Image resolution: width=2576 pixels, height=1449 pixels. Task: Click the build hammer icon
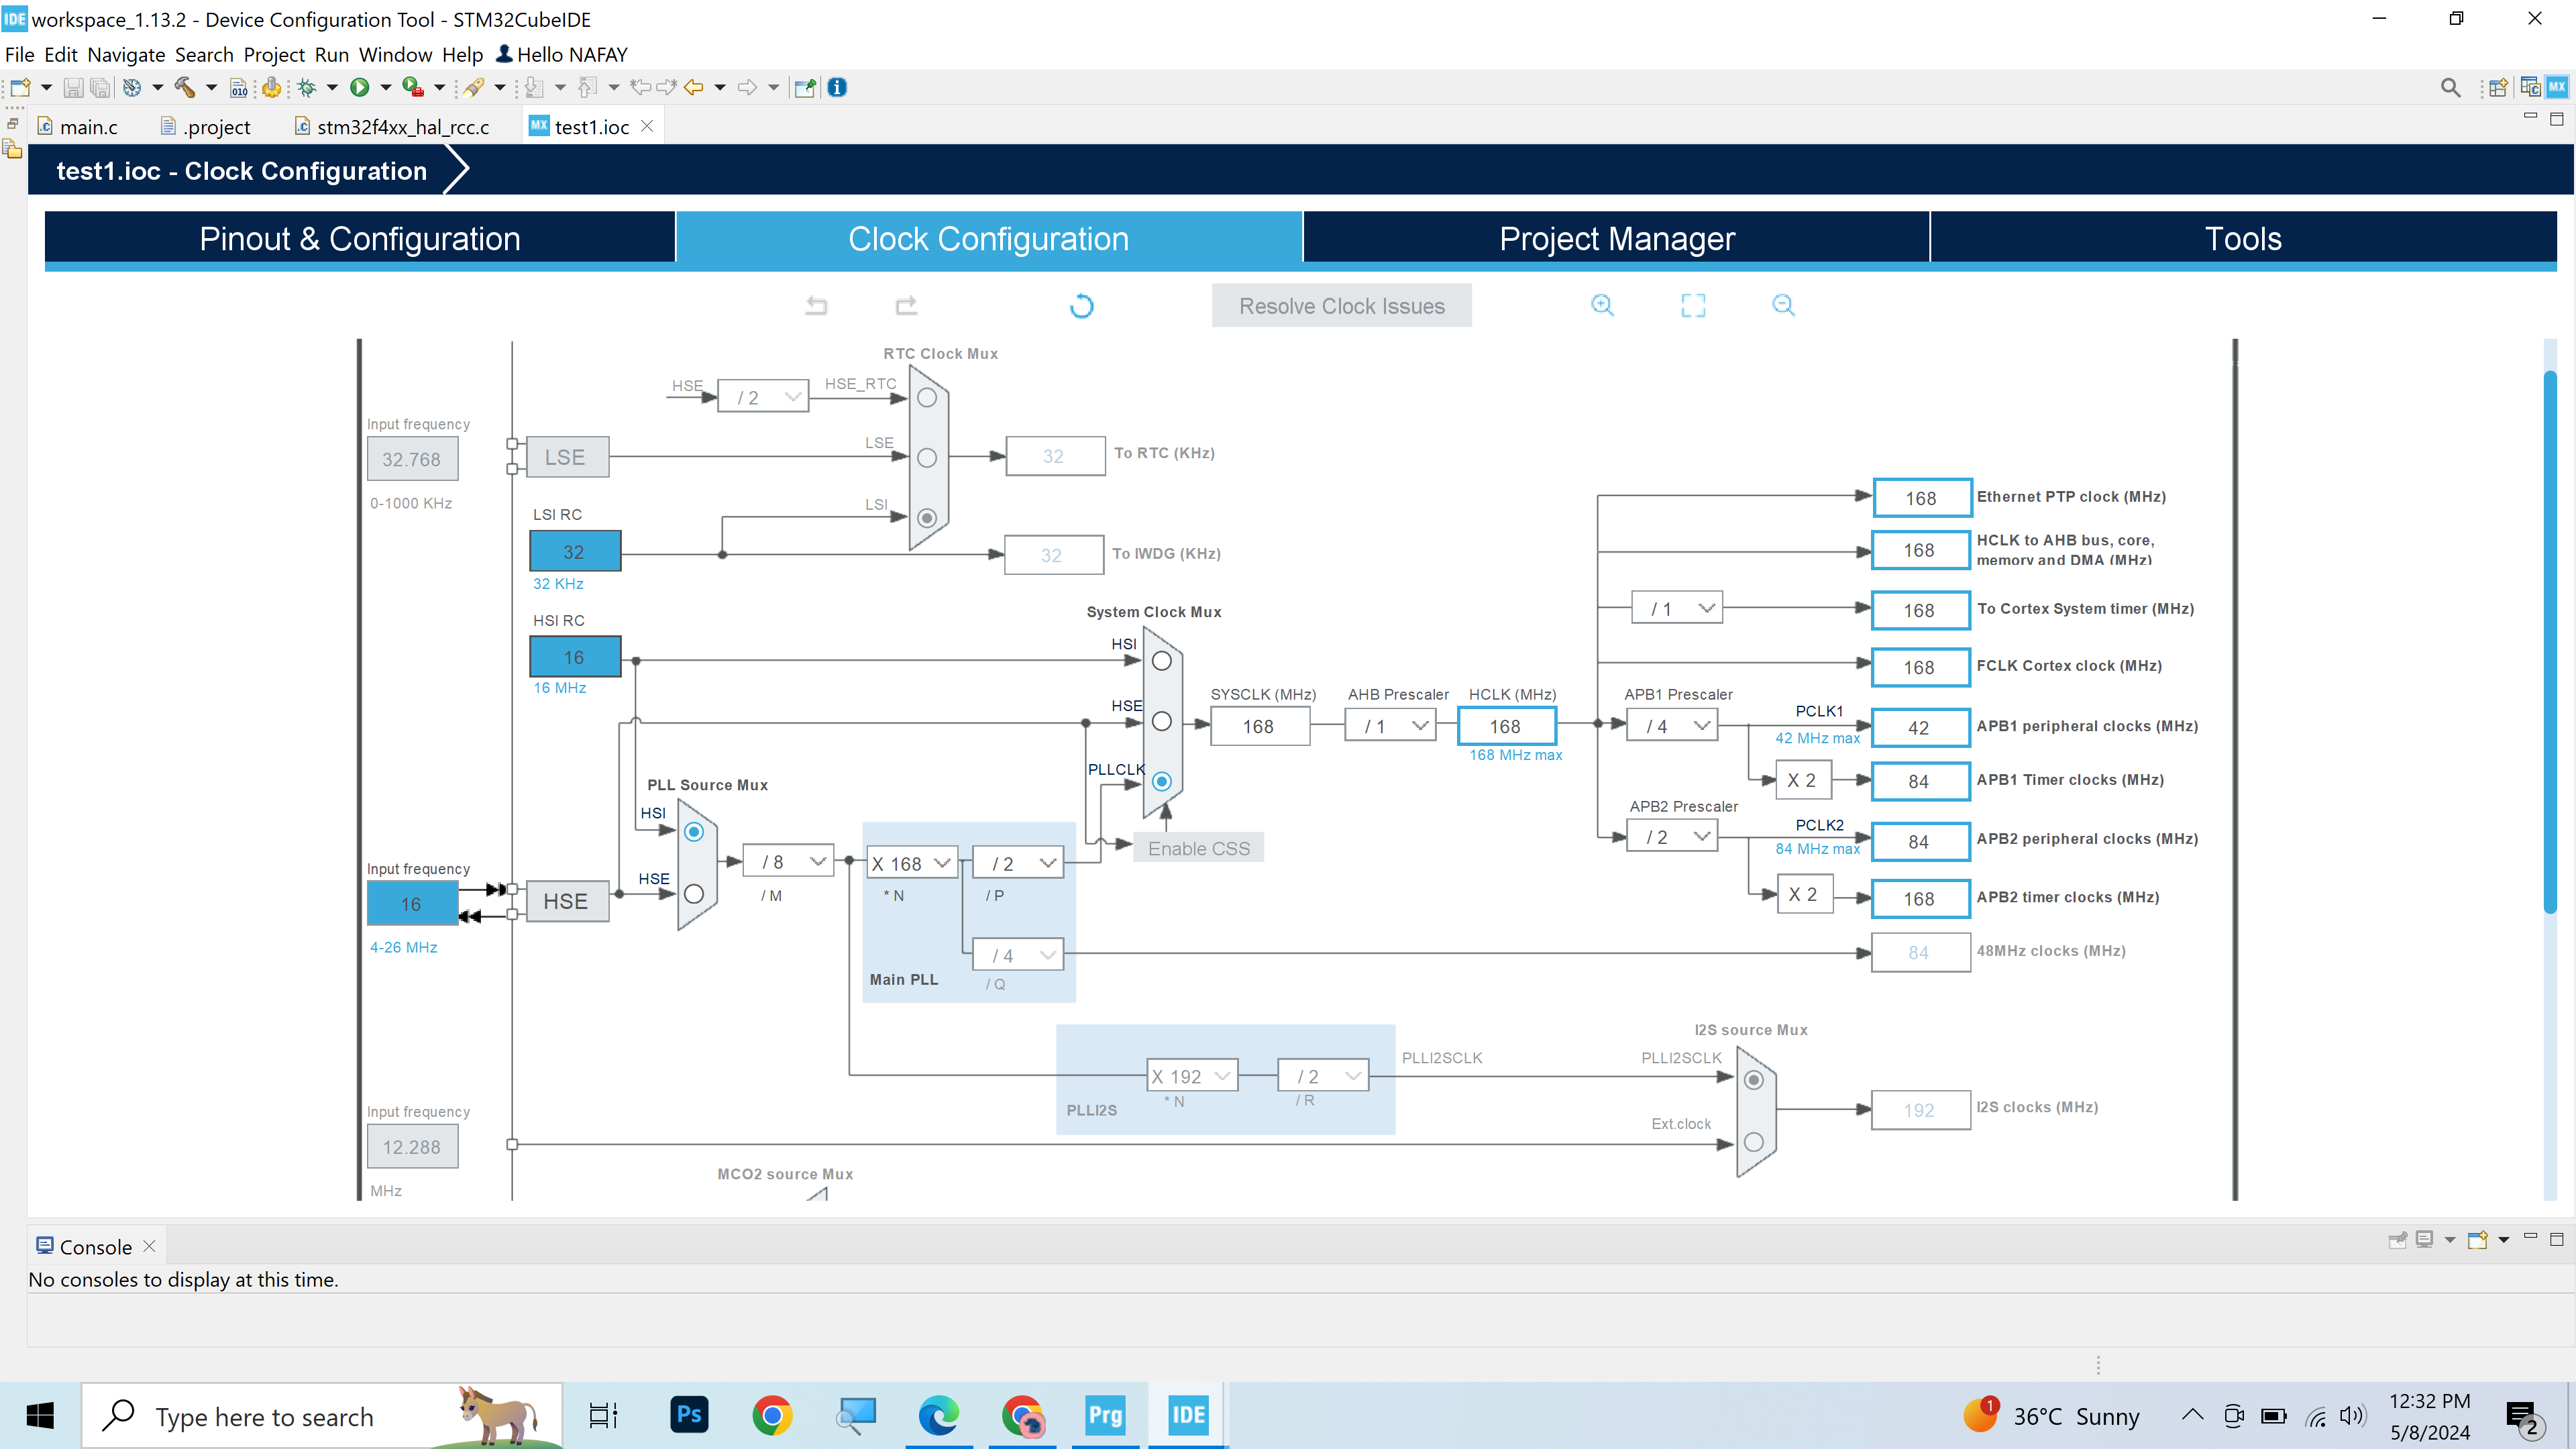[185, 88]
